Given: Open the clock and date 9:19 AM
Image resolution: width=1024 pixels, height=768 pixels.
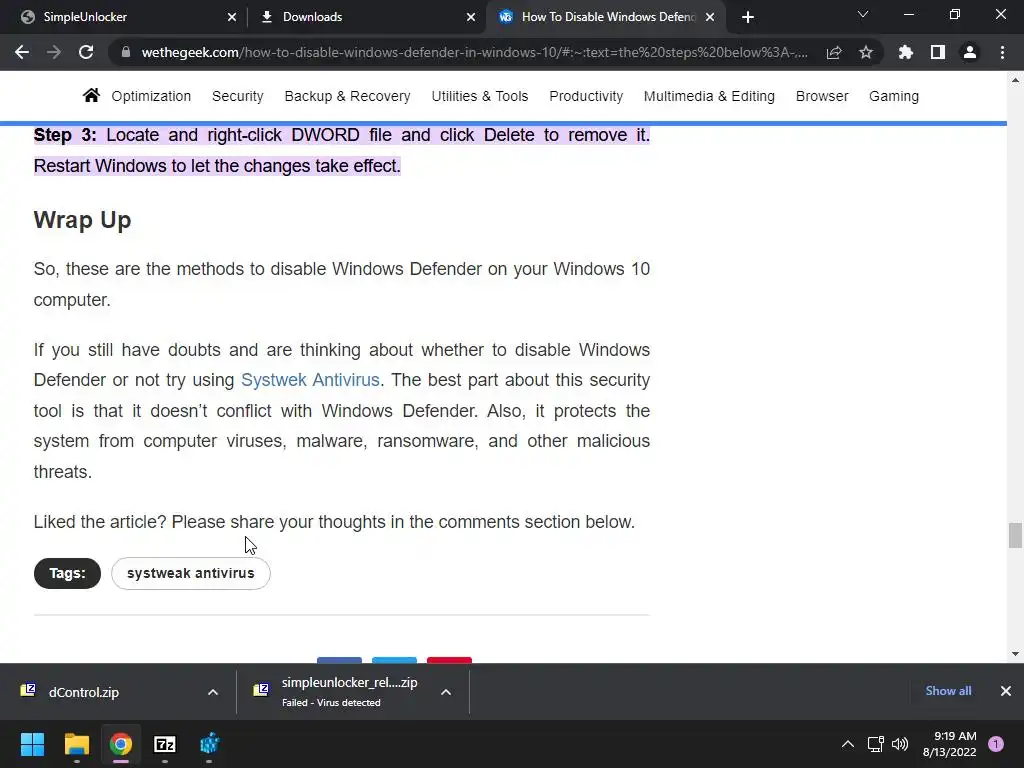Looking at the screenshot, I should (x=950, y=744).
